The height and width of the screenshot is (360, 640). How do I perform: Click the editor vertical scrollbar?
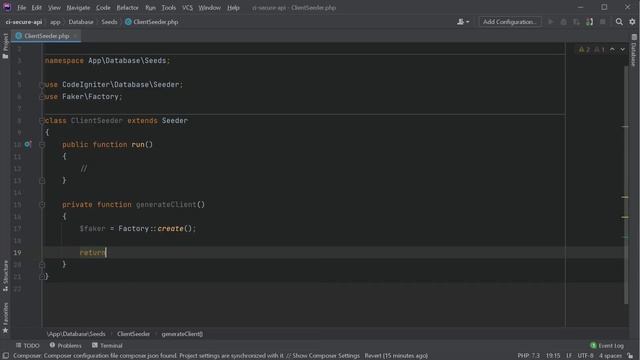pyautogui.click(x=626, y=184)
